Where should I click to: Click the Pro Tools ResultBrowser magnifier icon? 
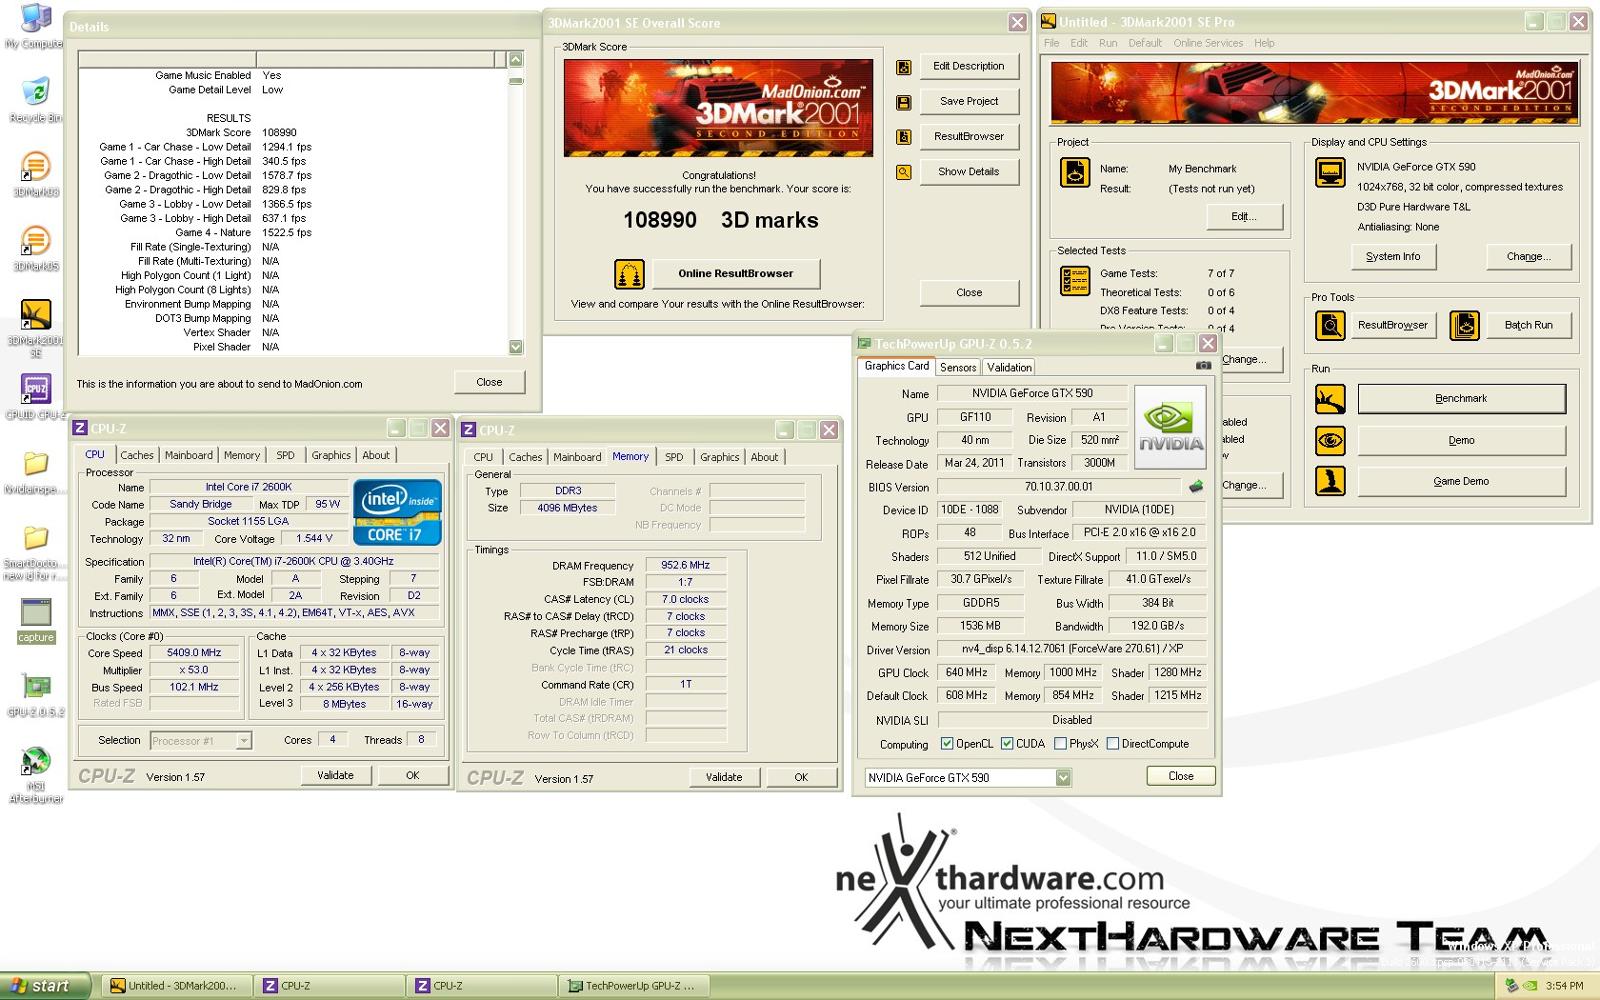1330,325
